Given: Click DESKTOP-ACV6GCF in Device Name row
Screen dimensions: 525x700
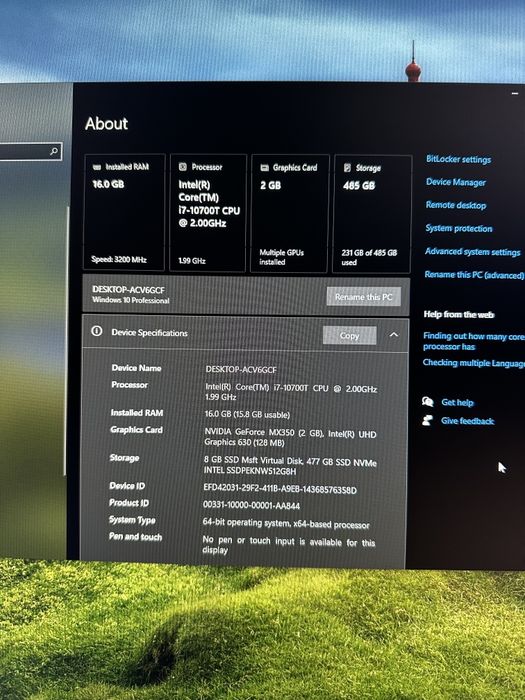Looking at the screenshot, I should [241, 369].
